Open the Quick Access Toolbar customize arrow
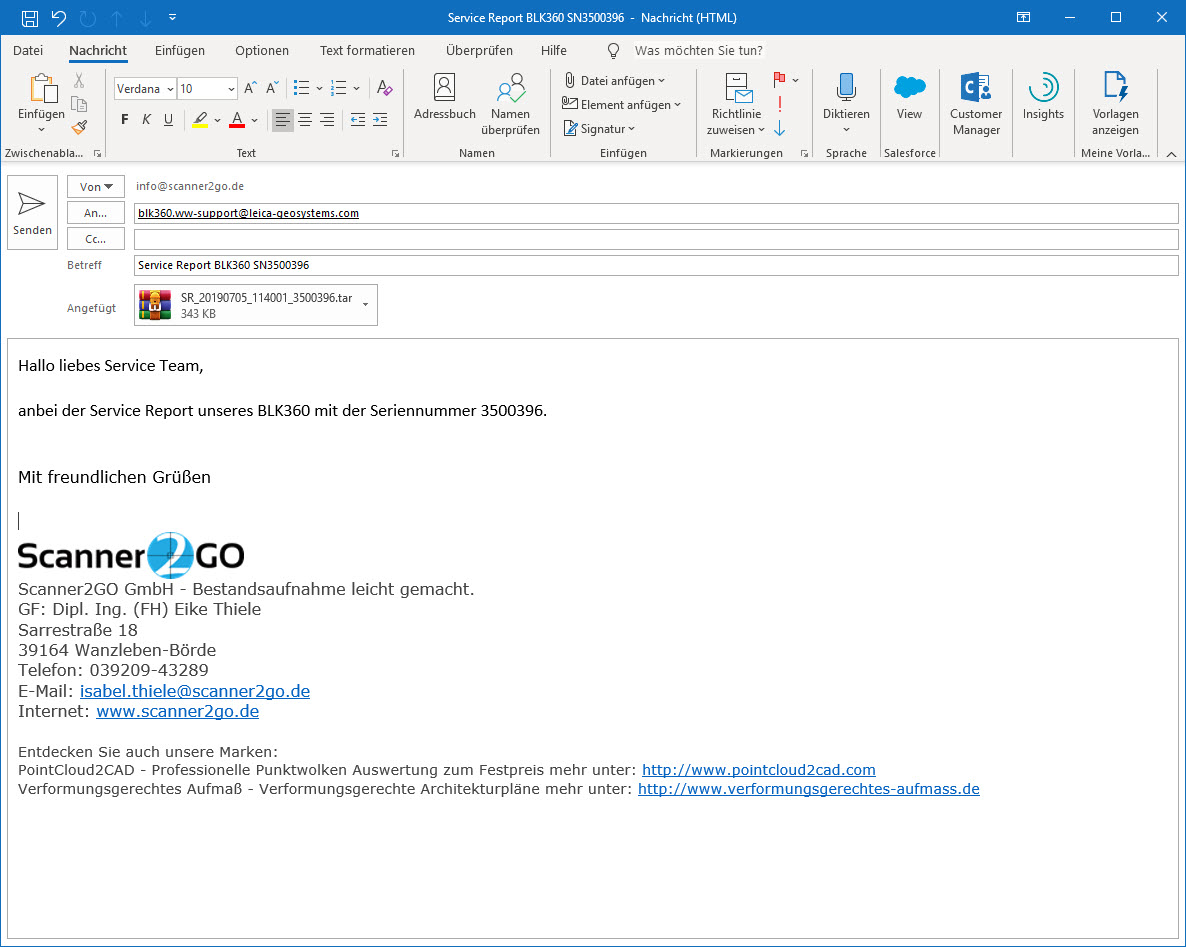This screenshot has height=947, width=1186. pos(172,17)
